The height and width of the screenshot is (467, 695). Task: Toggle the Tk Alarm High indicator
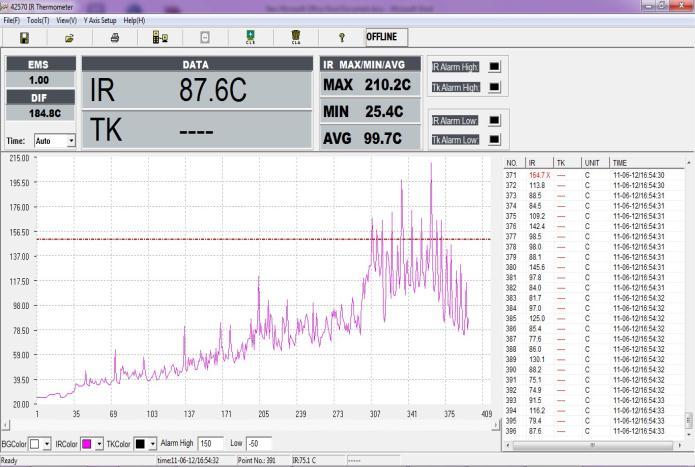pos(494,87)
